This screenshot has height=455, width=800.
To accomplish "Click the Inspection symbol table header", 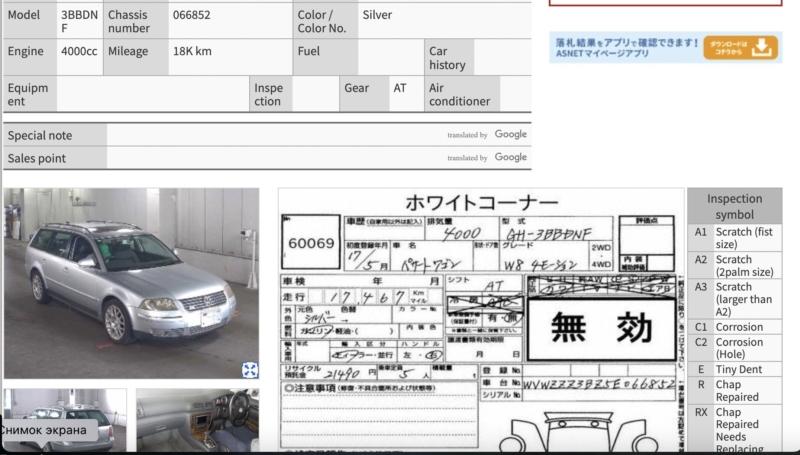I will [734, 206].
